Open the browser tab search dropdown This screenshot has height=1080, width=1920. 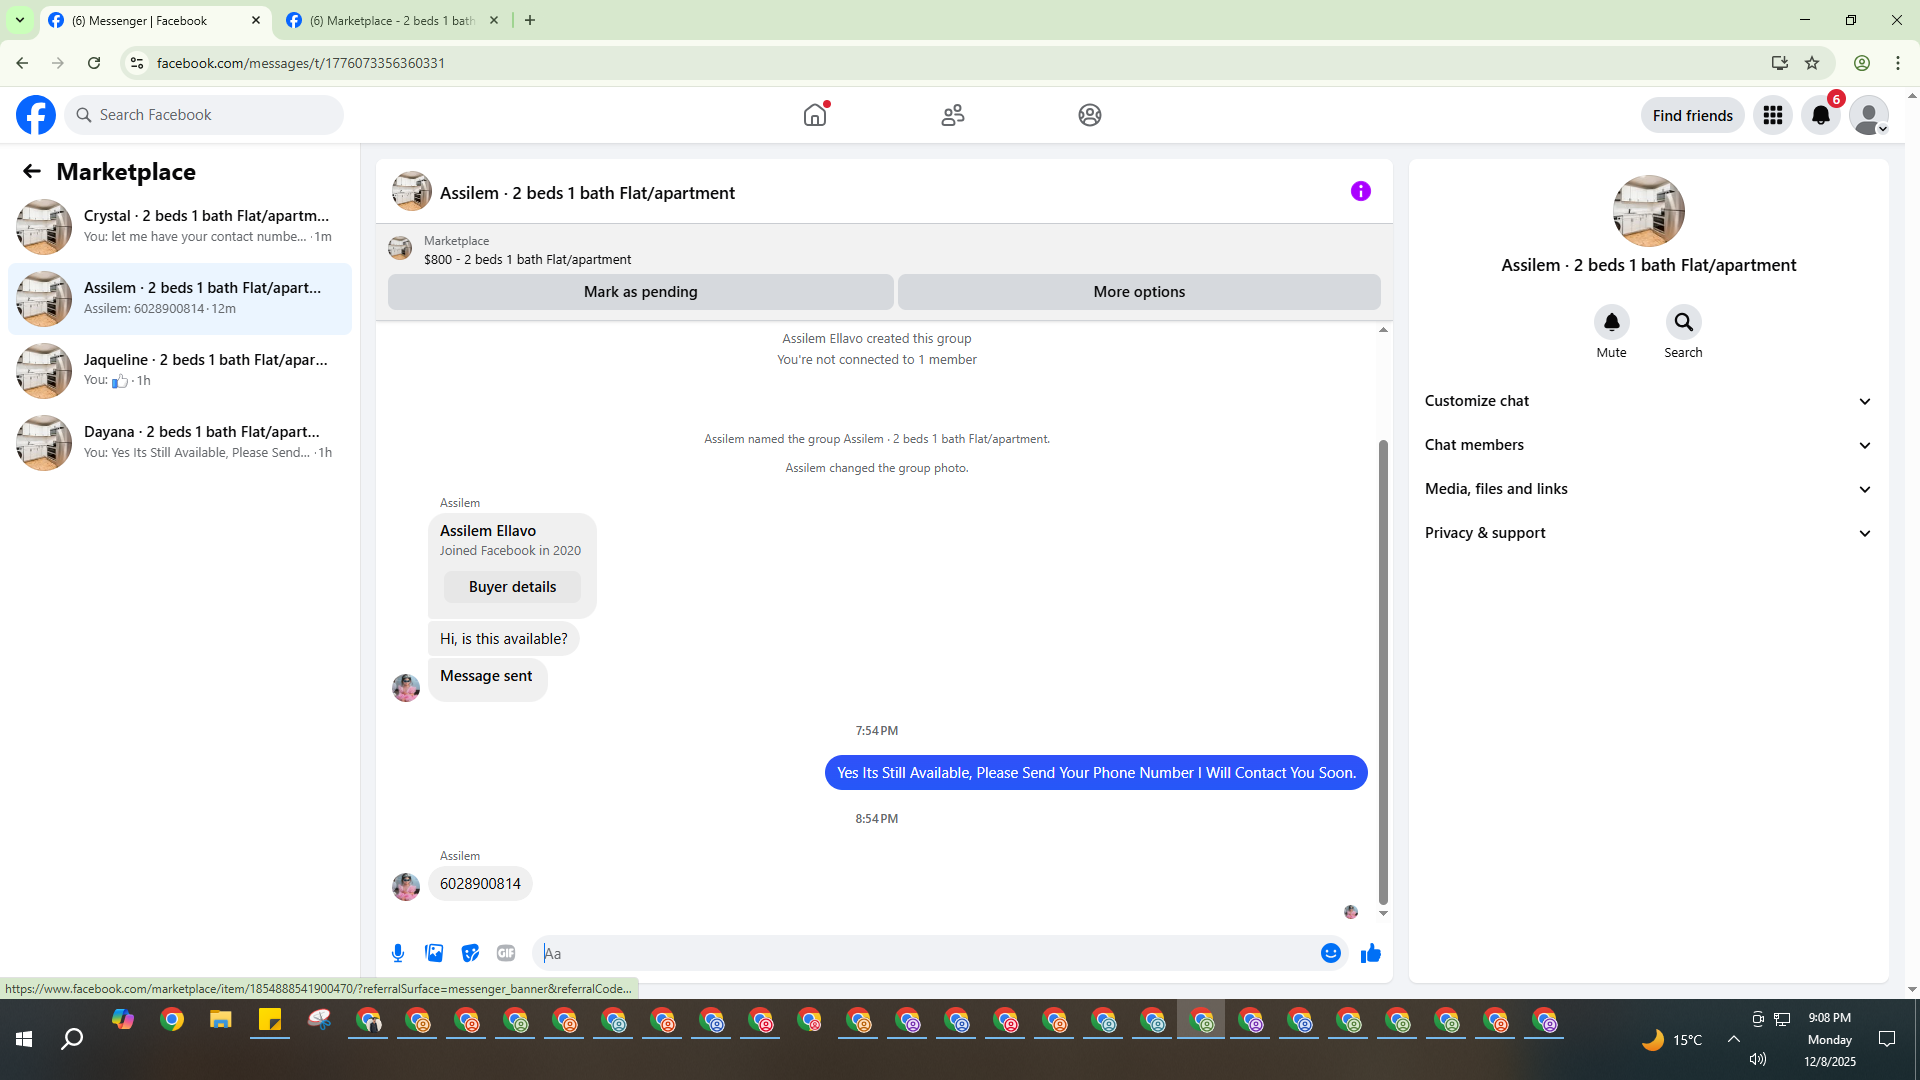pos(19,20)
